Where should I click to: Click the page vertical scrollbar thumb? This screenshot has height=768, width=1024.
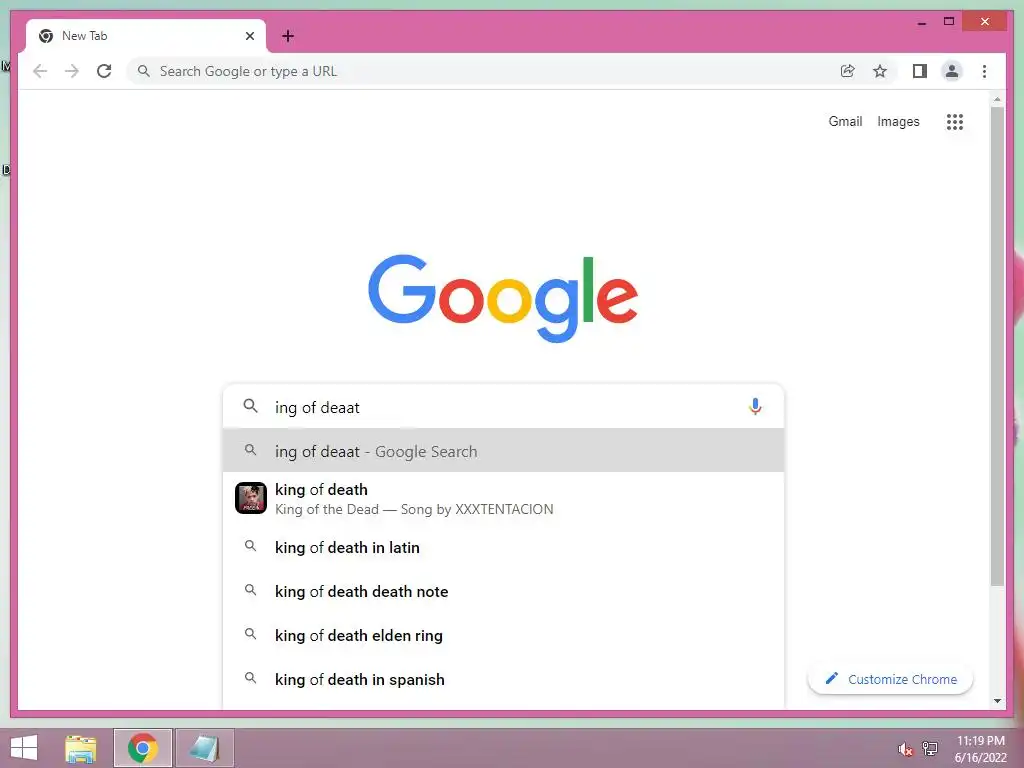997,346
